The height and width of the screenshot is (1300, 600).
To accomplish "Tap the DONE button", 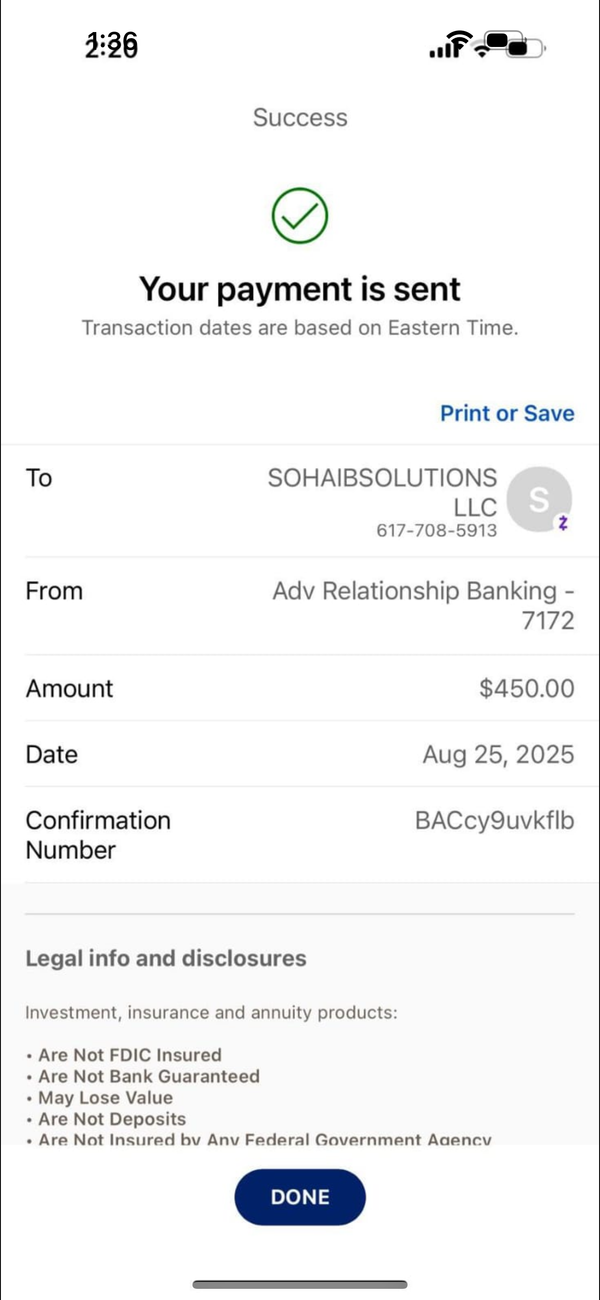I will click(x=300, y=1197).
